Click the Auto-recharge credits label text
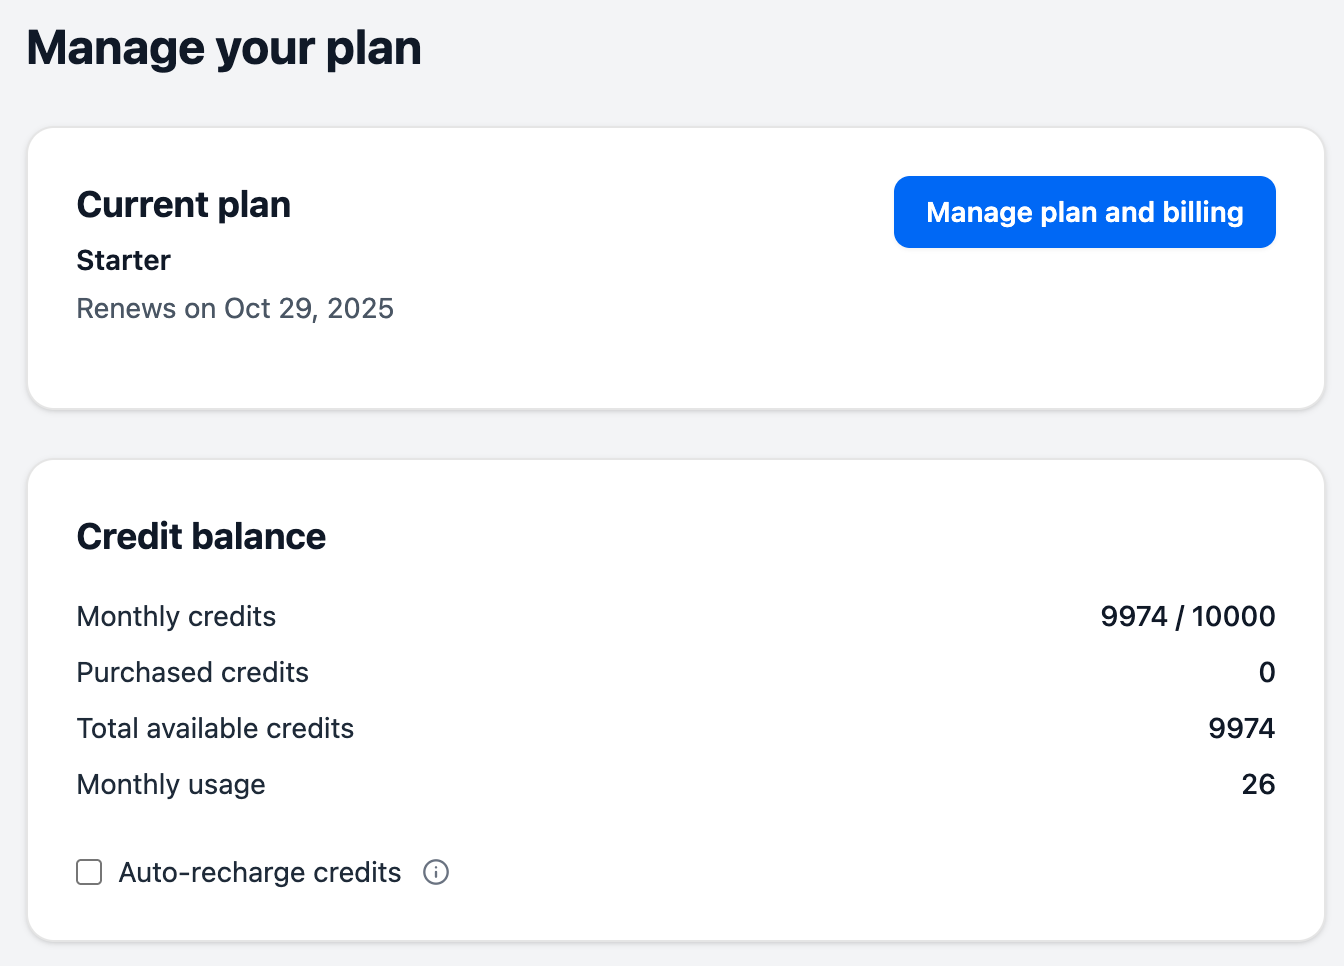The image size is (1344, 966). click(259, 872)
